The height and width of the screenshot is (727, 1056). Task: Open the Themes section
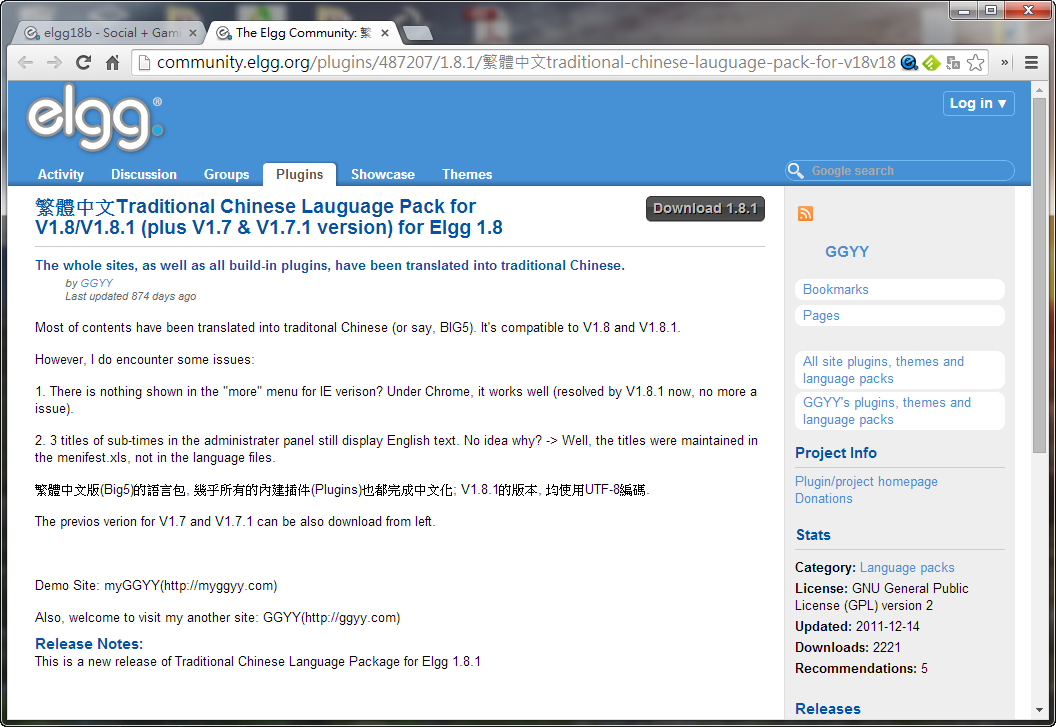467,174
